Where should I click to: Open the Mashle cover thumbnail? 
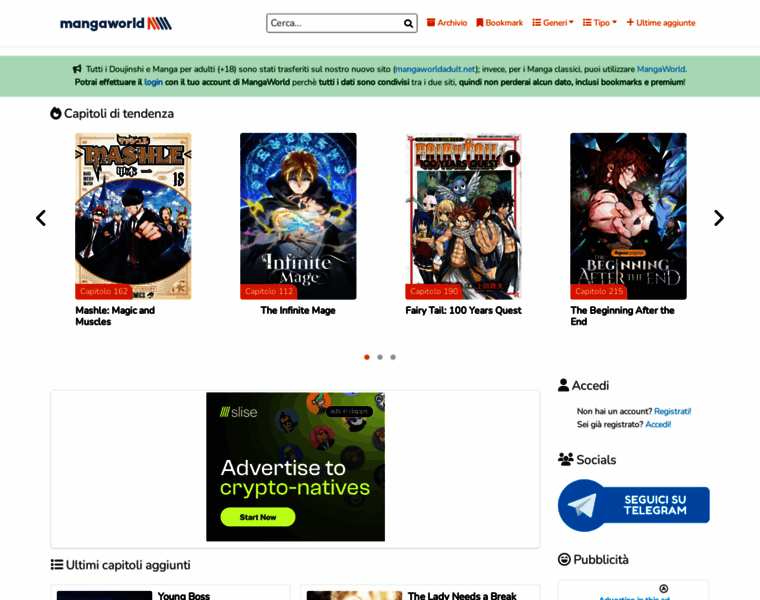click(133, 216)
